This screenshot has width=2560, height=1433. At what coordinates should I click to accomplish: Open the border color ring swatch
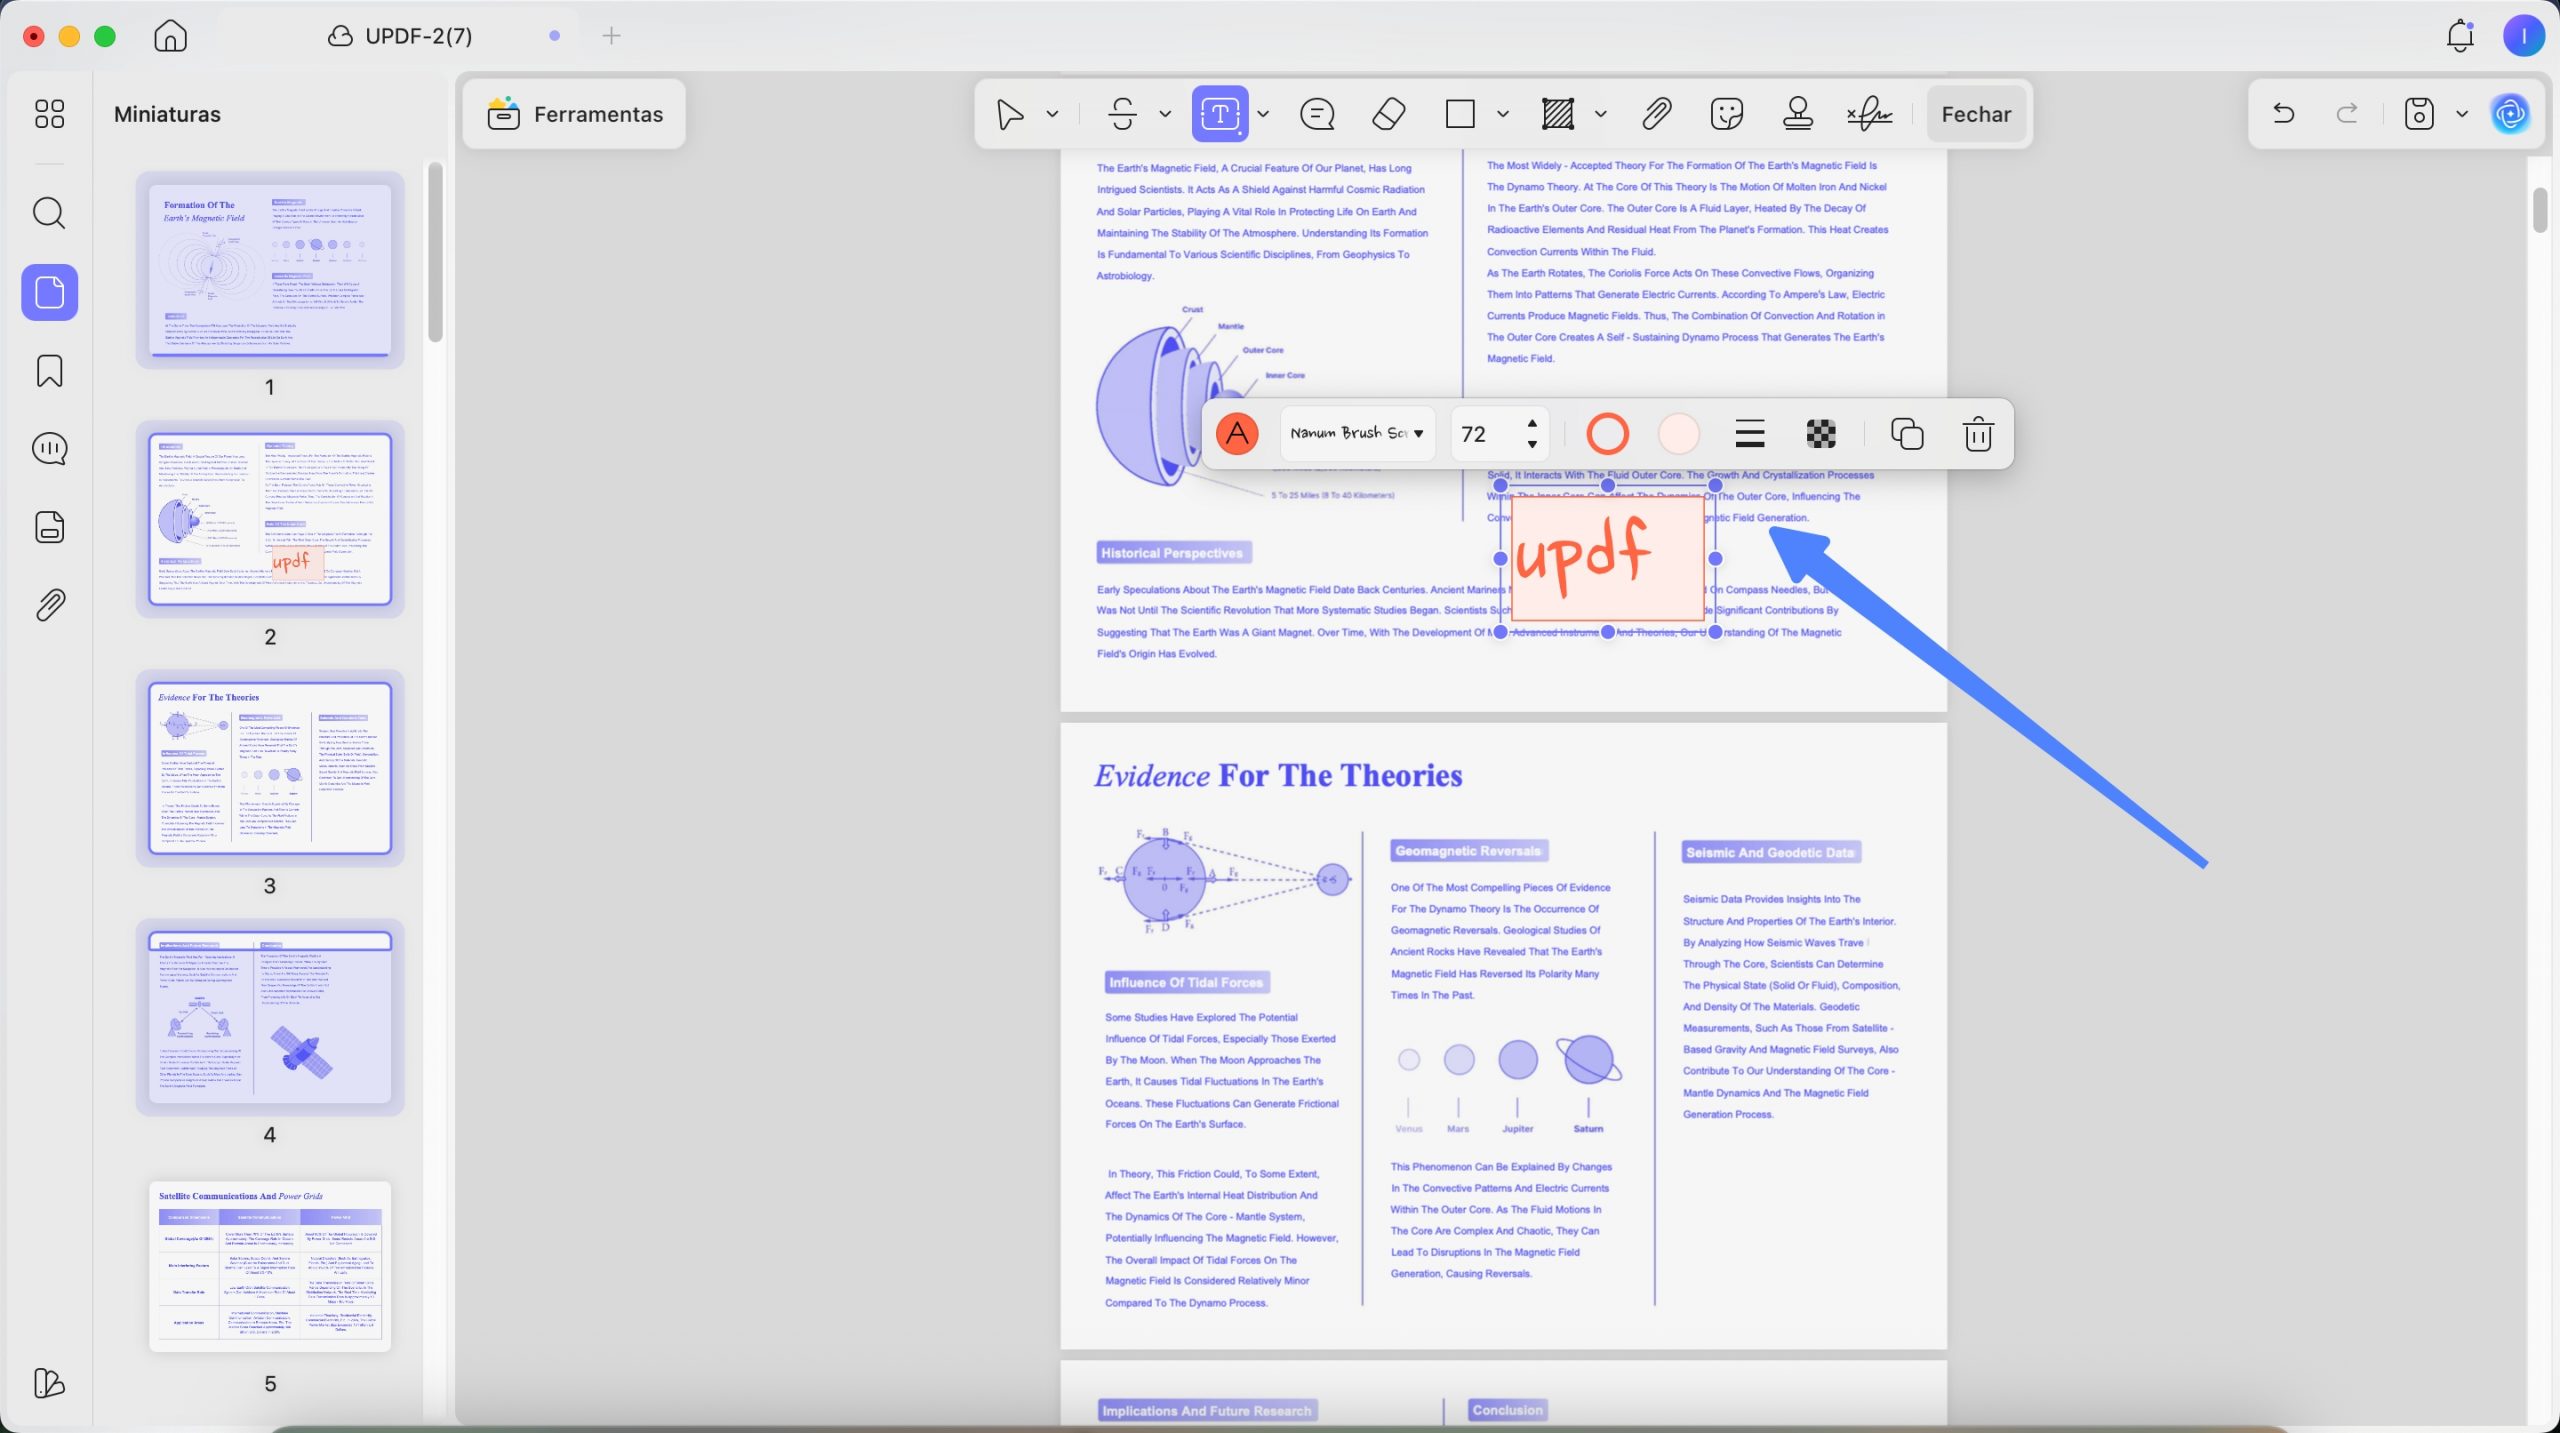(x=1607, y=434)
